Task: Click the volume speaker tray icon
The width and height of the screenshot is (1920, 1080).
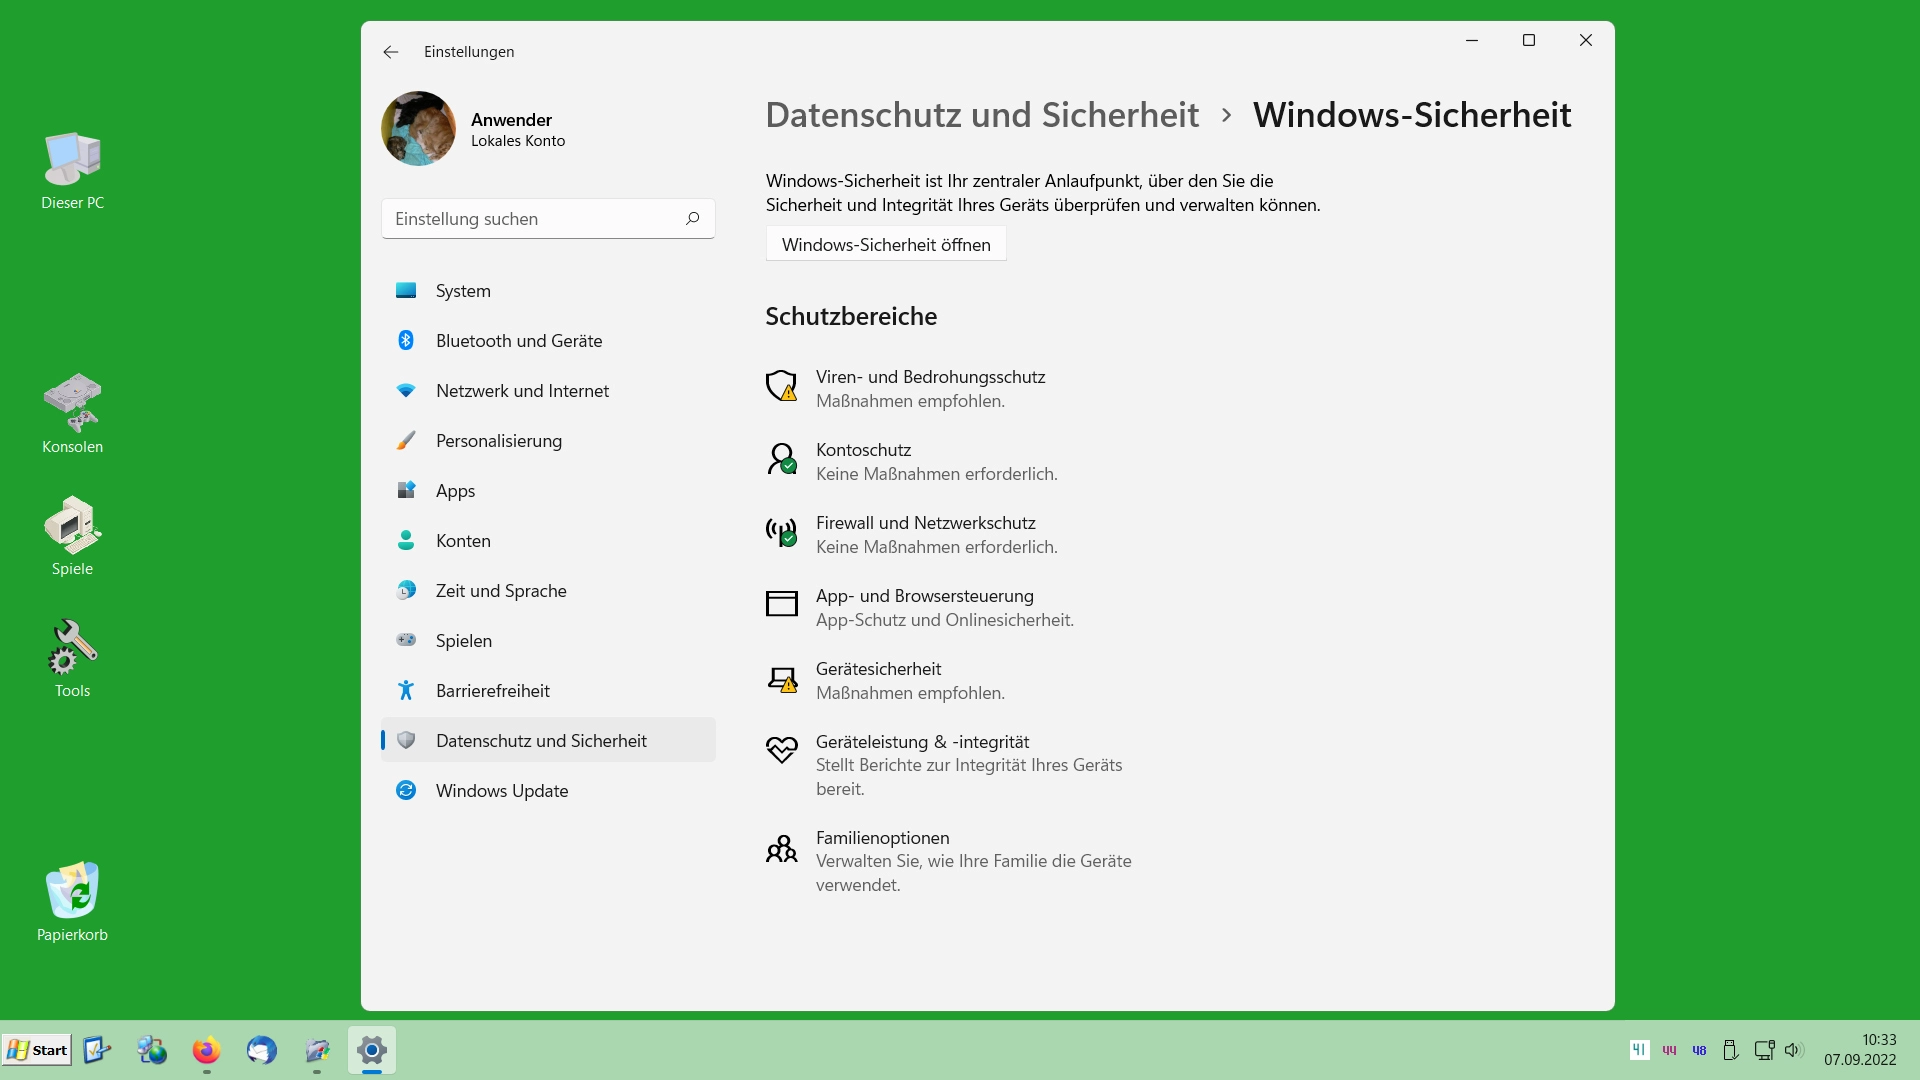Action: click(1793, 1050)
